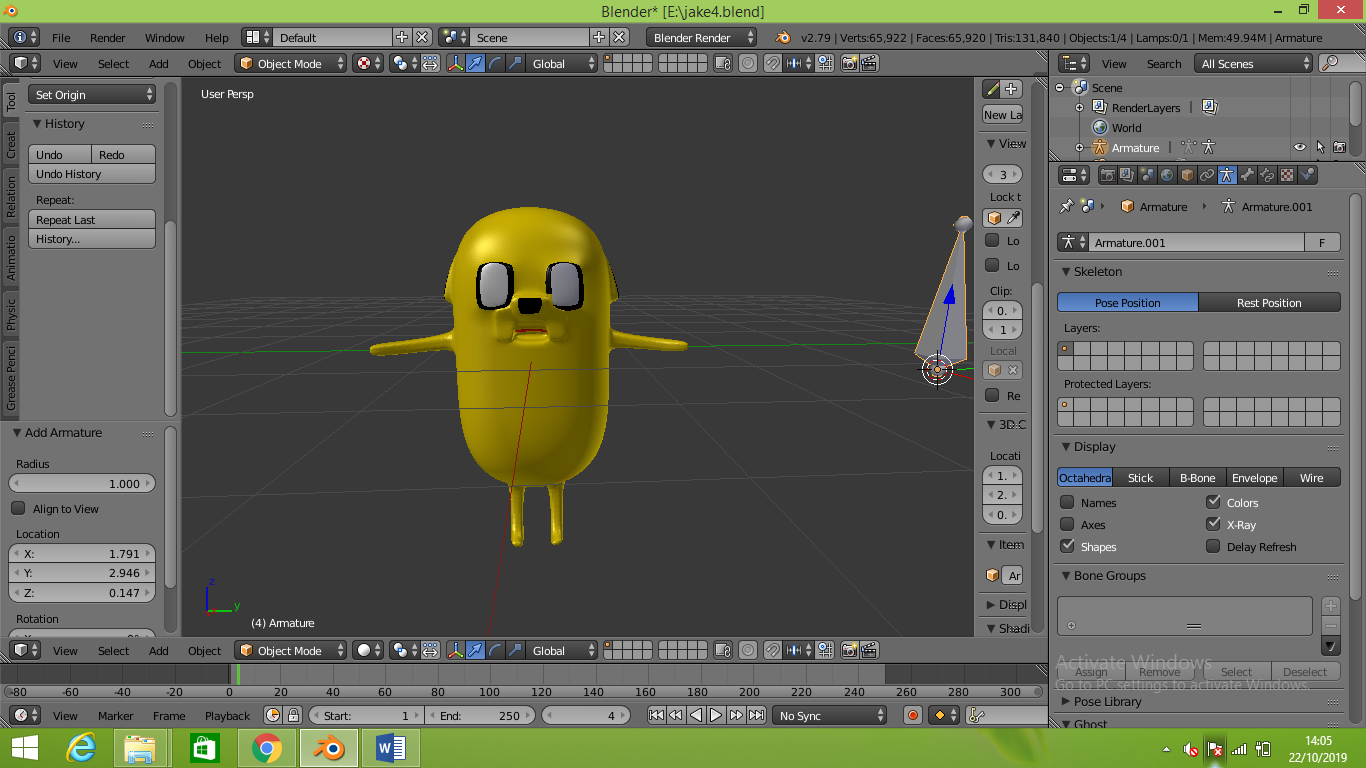Open the All Scenes dropdown in Outliner
Screen dimensions: 1366x768
1253,63
